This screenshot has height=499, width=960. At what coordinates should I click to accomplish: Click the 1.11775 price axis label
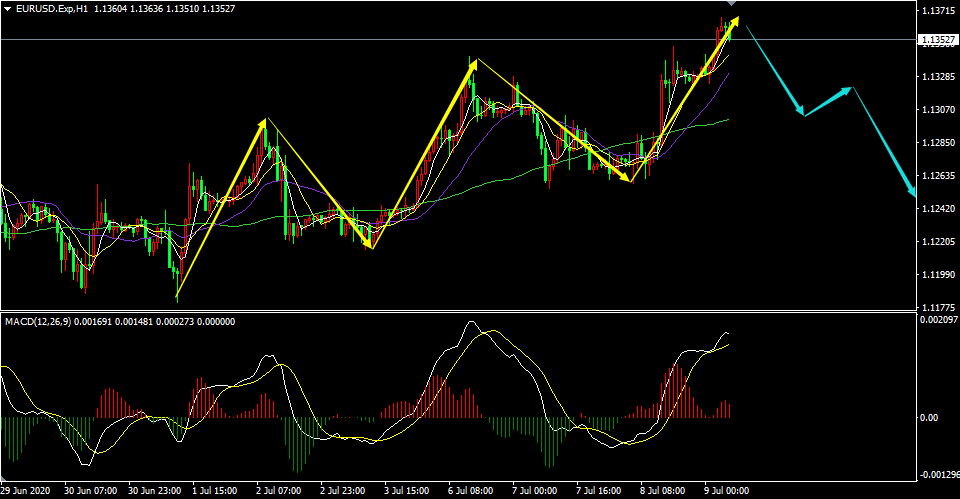pyautogui.click(x=938, y=307)
